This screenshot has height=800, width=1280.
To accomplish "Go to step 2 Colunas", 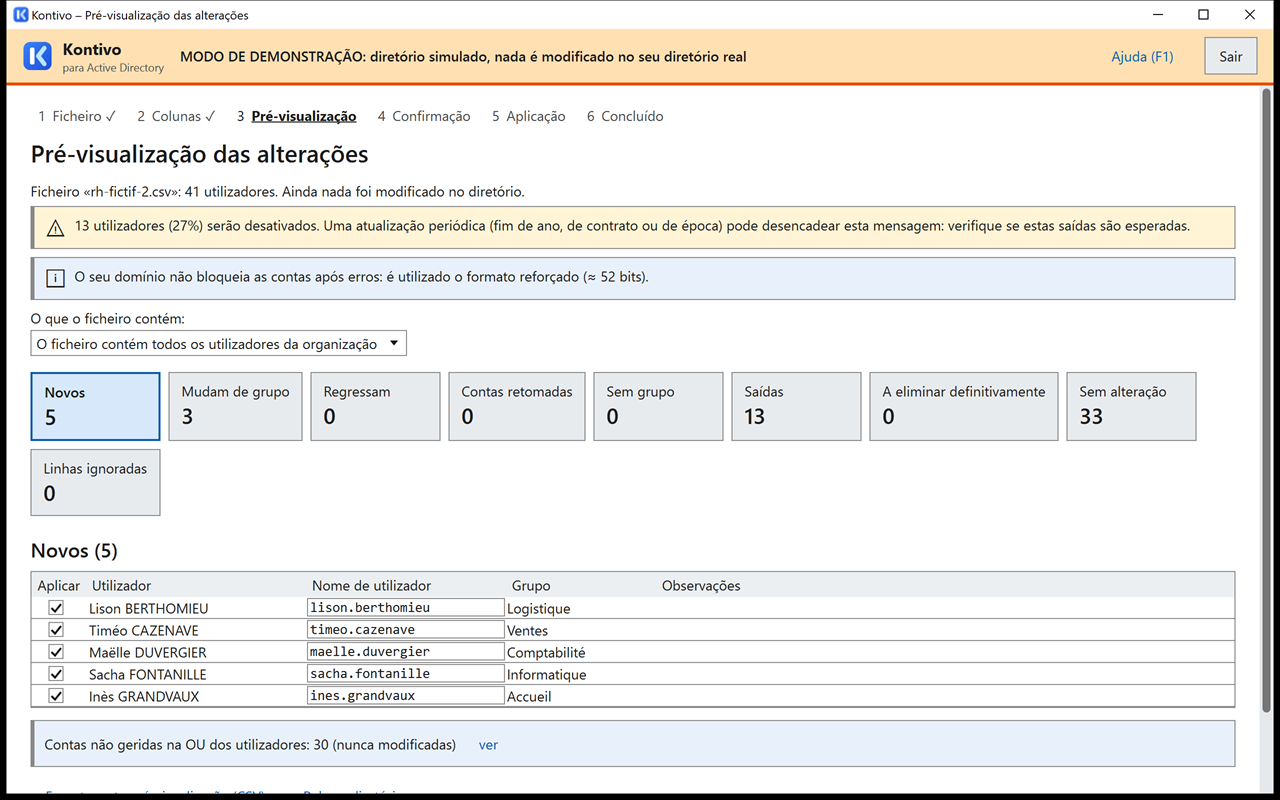I will pyautogui.click(x=177, y=116).
